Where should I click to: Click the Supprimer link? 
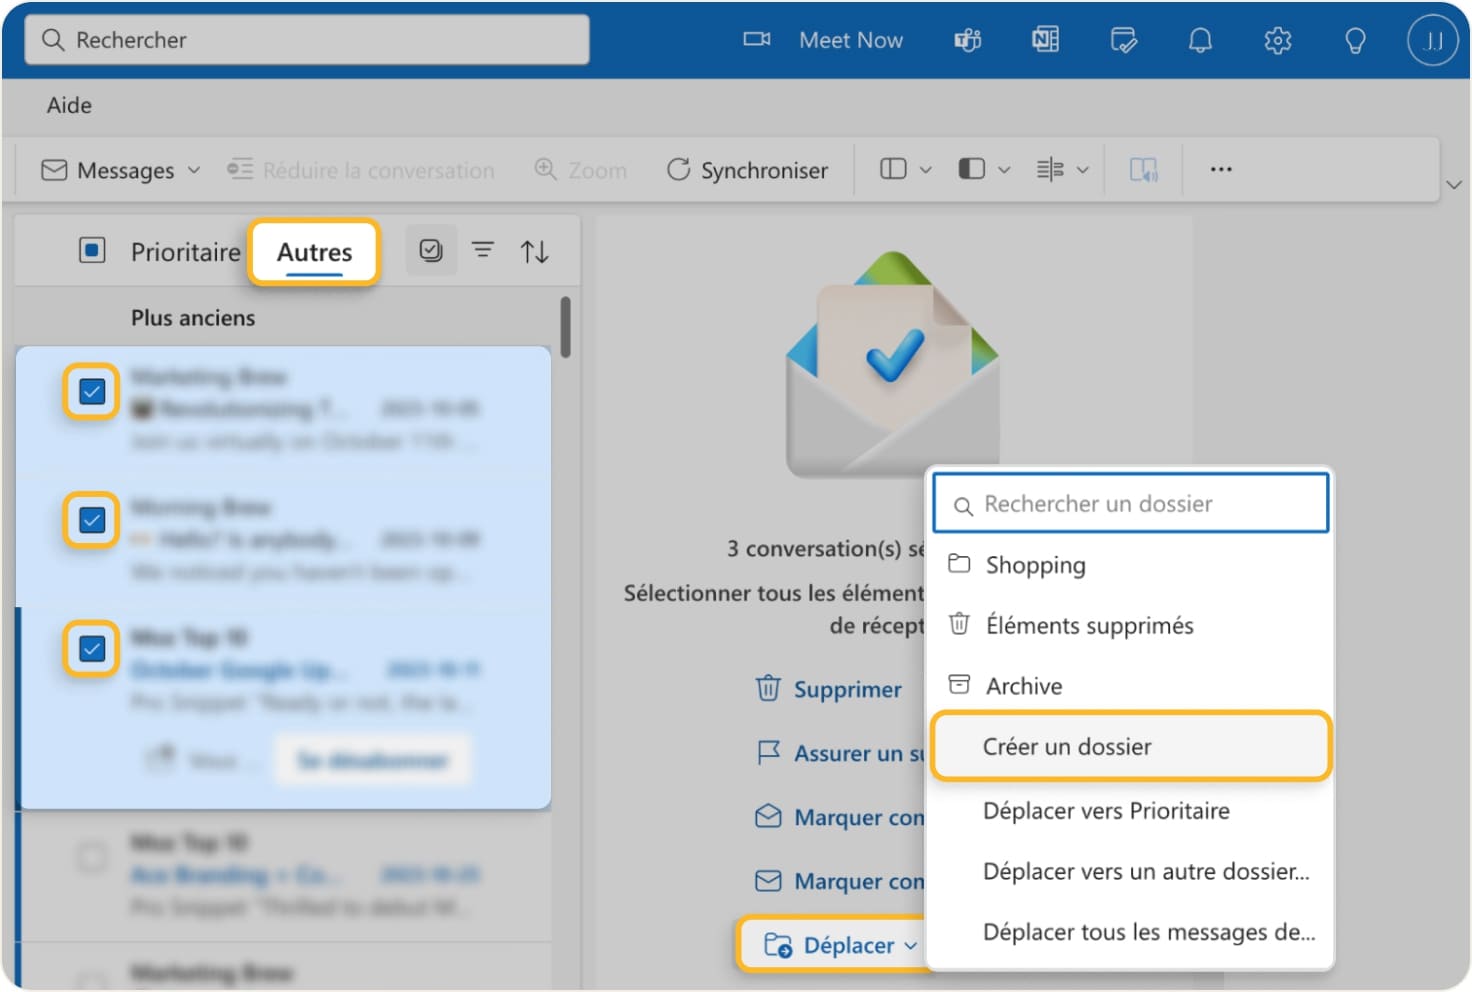pos(847,689)
